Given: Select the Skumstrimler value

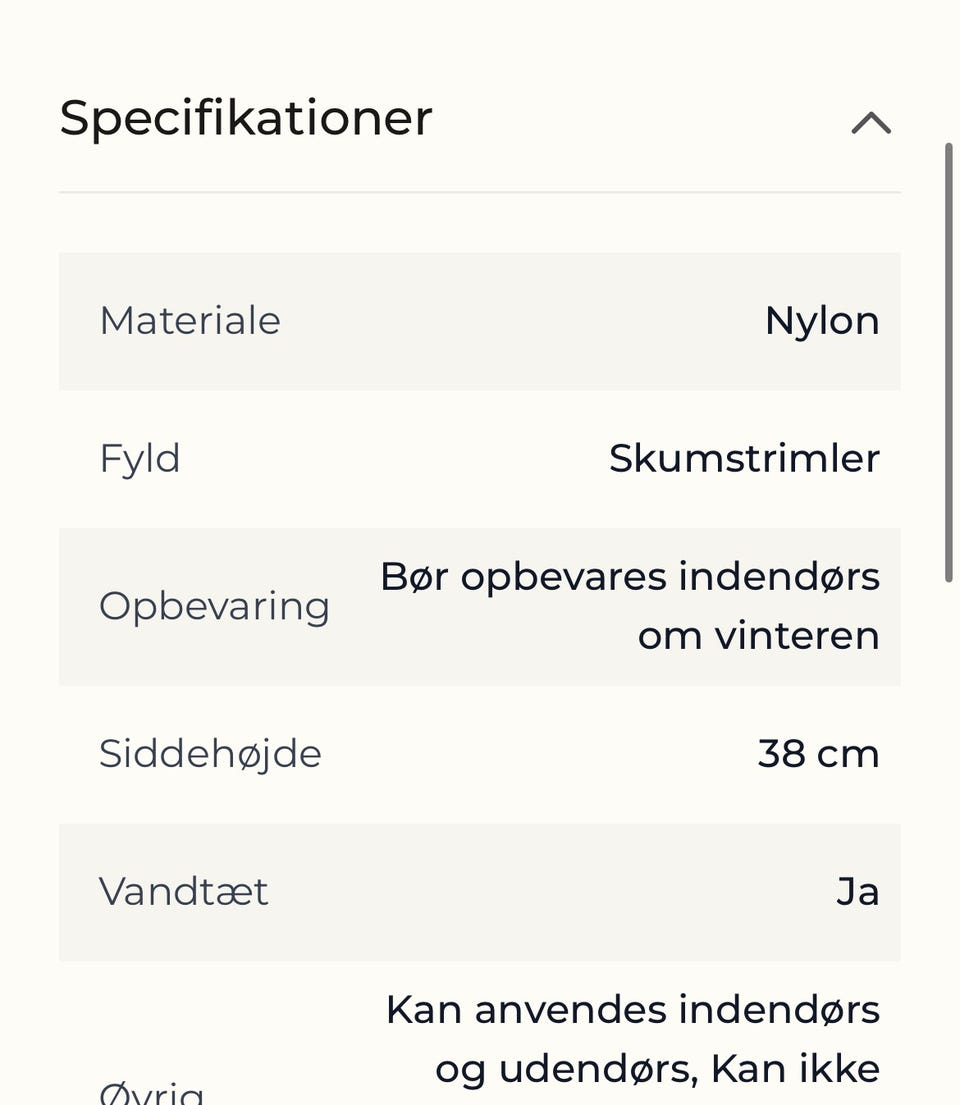Looking at the screenshot, I should (744, 459).
